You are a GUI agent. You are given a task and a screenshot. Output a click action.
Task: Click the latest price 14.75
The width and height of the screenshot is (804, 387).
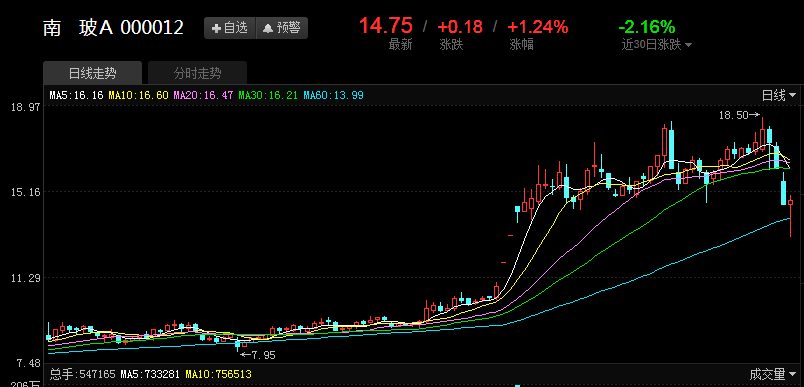386,26
